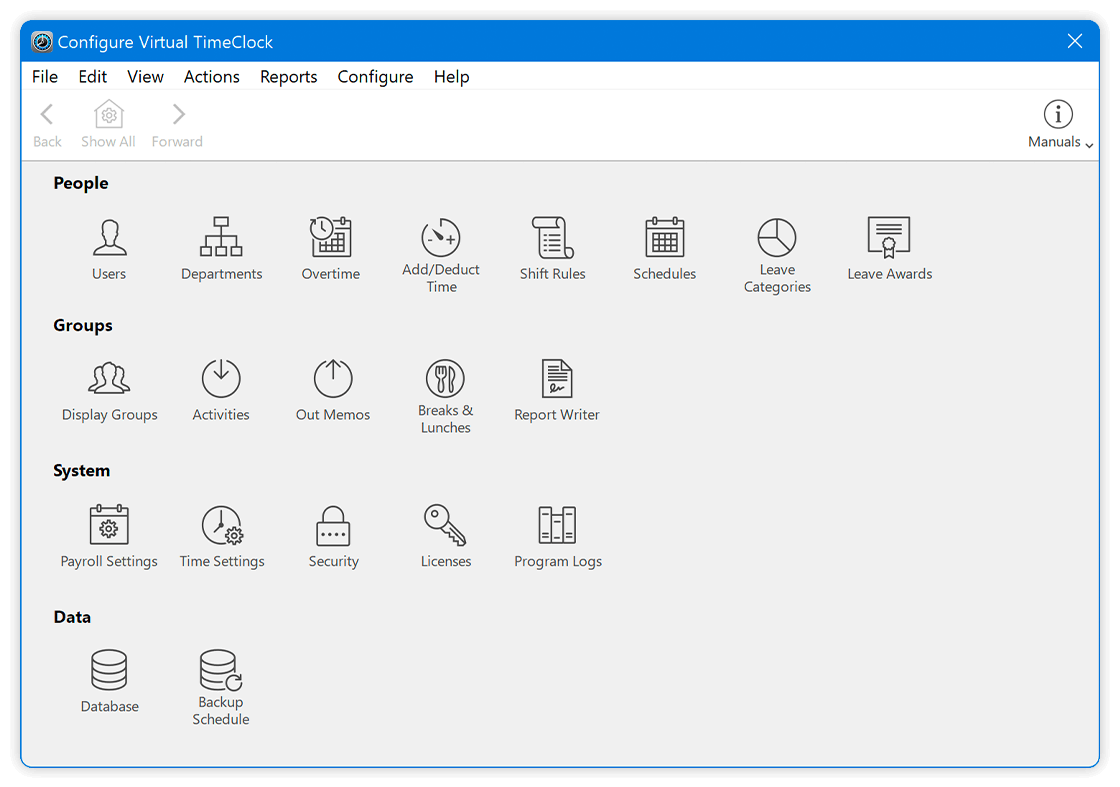Open the Backup Schedule settings
This screenshot has height=787, width=1120.
220,672
